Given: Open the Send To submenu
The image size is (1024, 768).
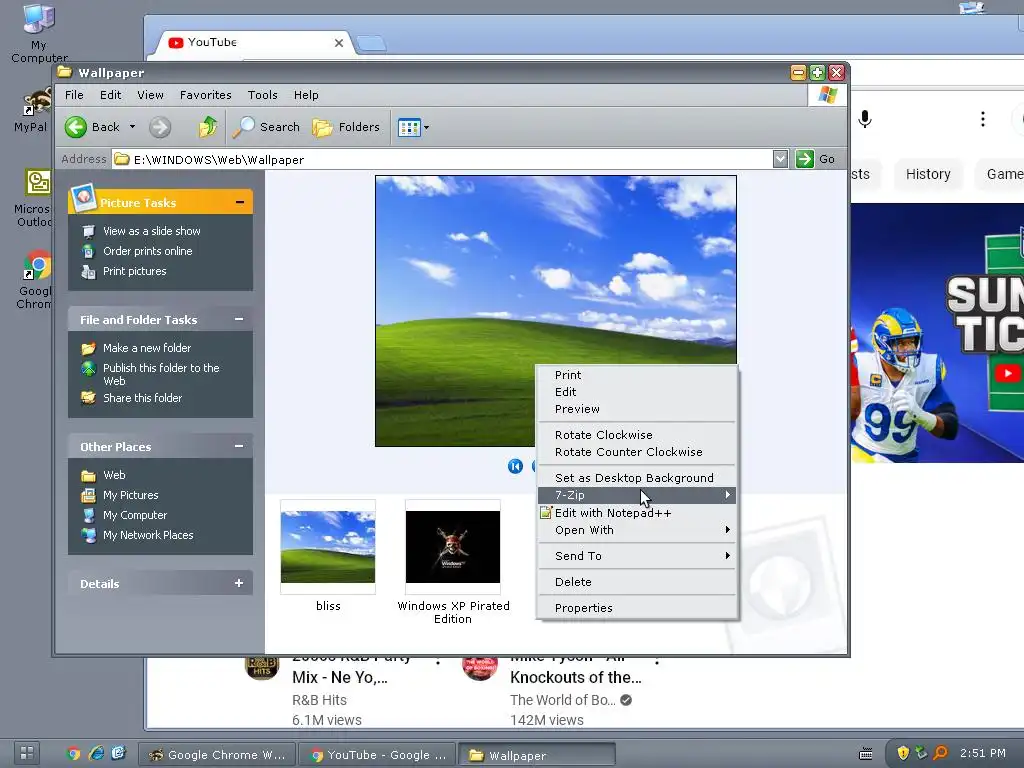Looking at the screenshot, I should [636, 556].
